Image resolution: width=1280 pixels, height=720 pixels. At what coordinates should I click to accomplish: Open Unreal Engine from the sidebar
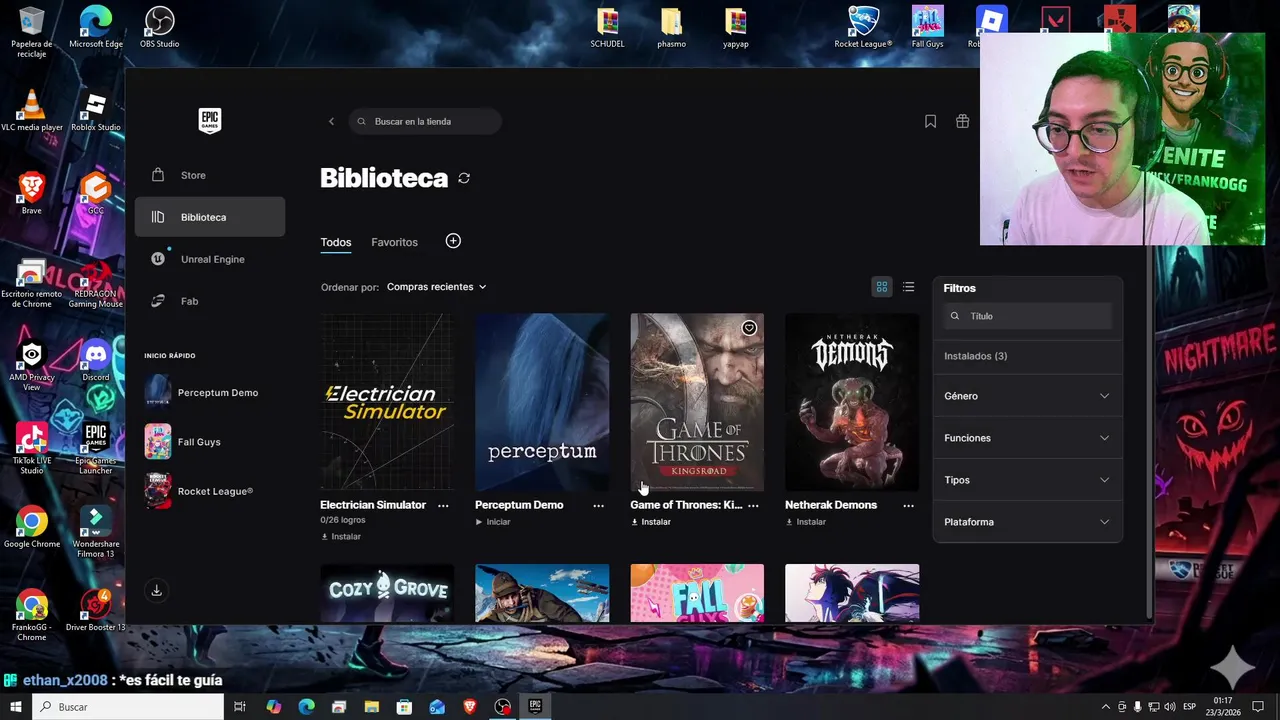pyautogui.click(x=210, y=259)
